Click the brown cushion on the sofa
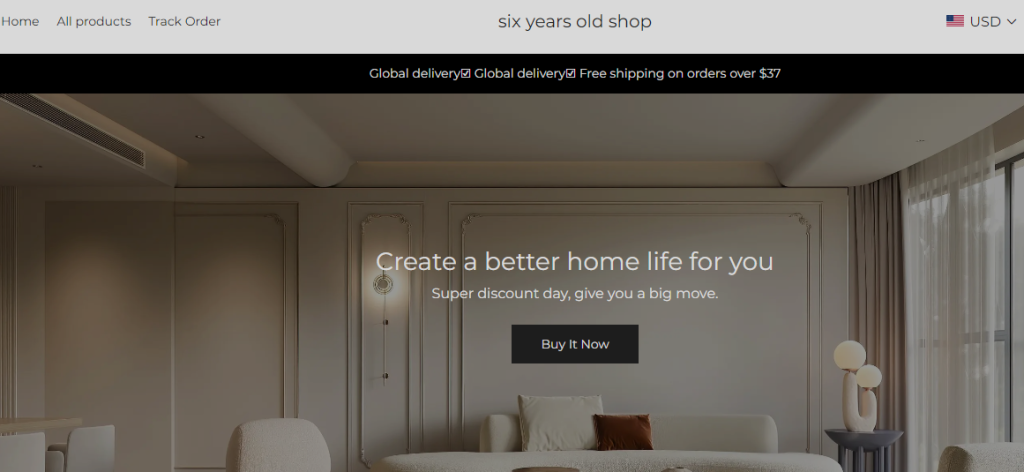The width and height of the screenshot is (1024, 472). pos(623,432)
